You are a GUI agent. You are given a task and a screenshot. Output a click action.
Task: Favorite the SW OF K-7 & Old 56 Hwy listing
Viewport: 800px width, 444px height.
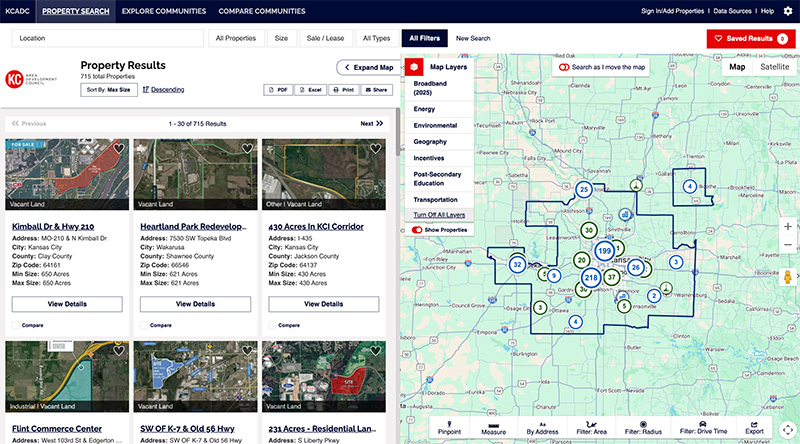pyautogui.click(x=247, y=351)
